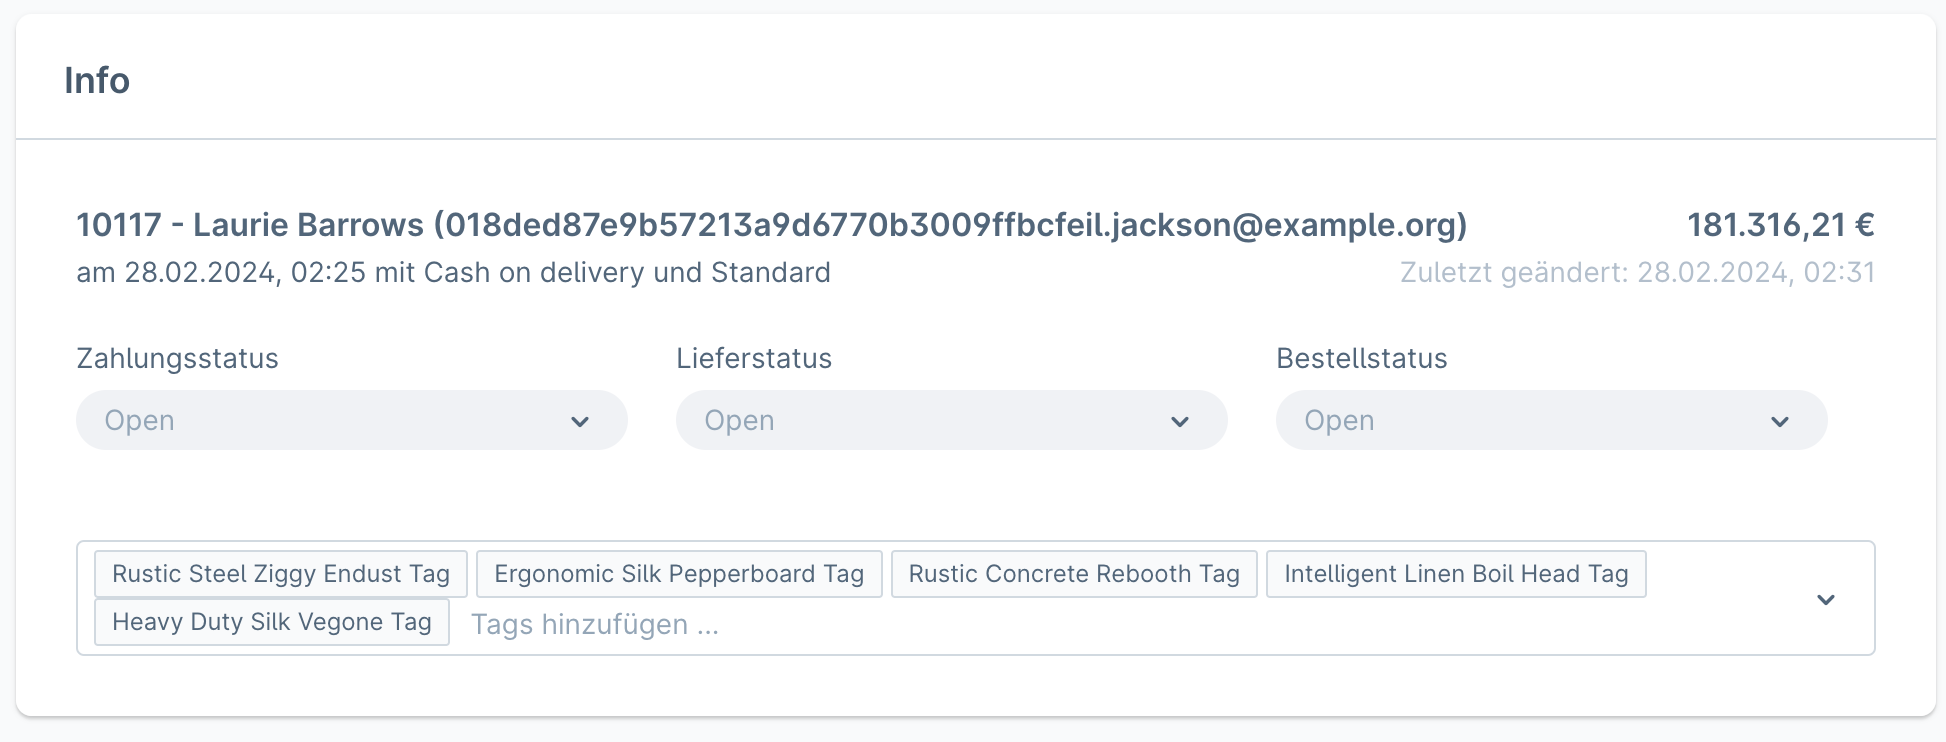Open the Zahlungsstatus dropdown

click(x=350, y=420)
